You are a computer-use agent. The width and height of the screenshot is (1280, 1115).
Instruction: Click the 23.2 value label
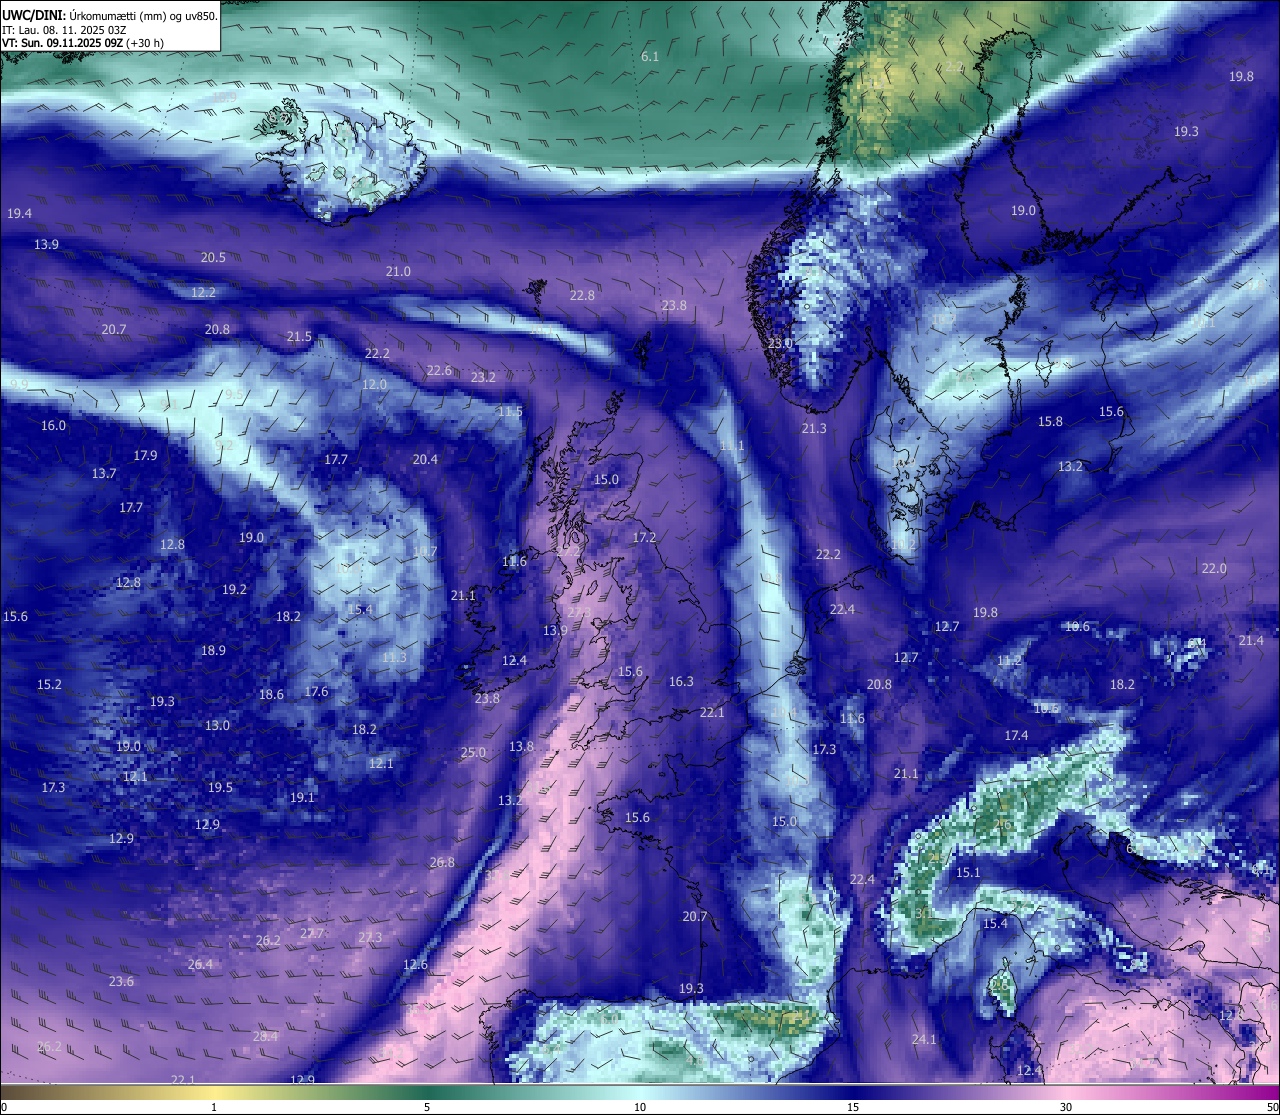tap(483, 378)
